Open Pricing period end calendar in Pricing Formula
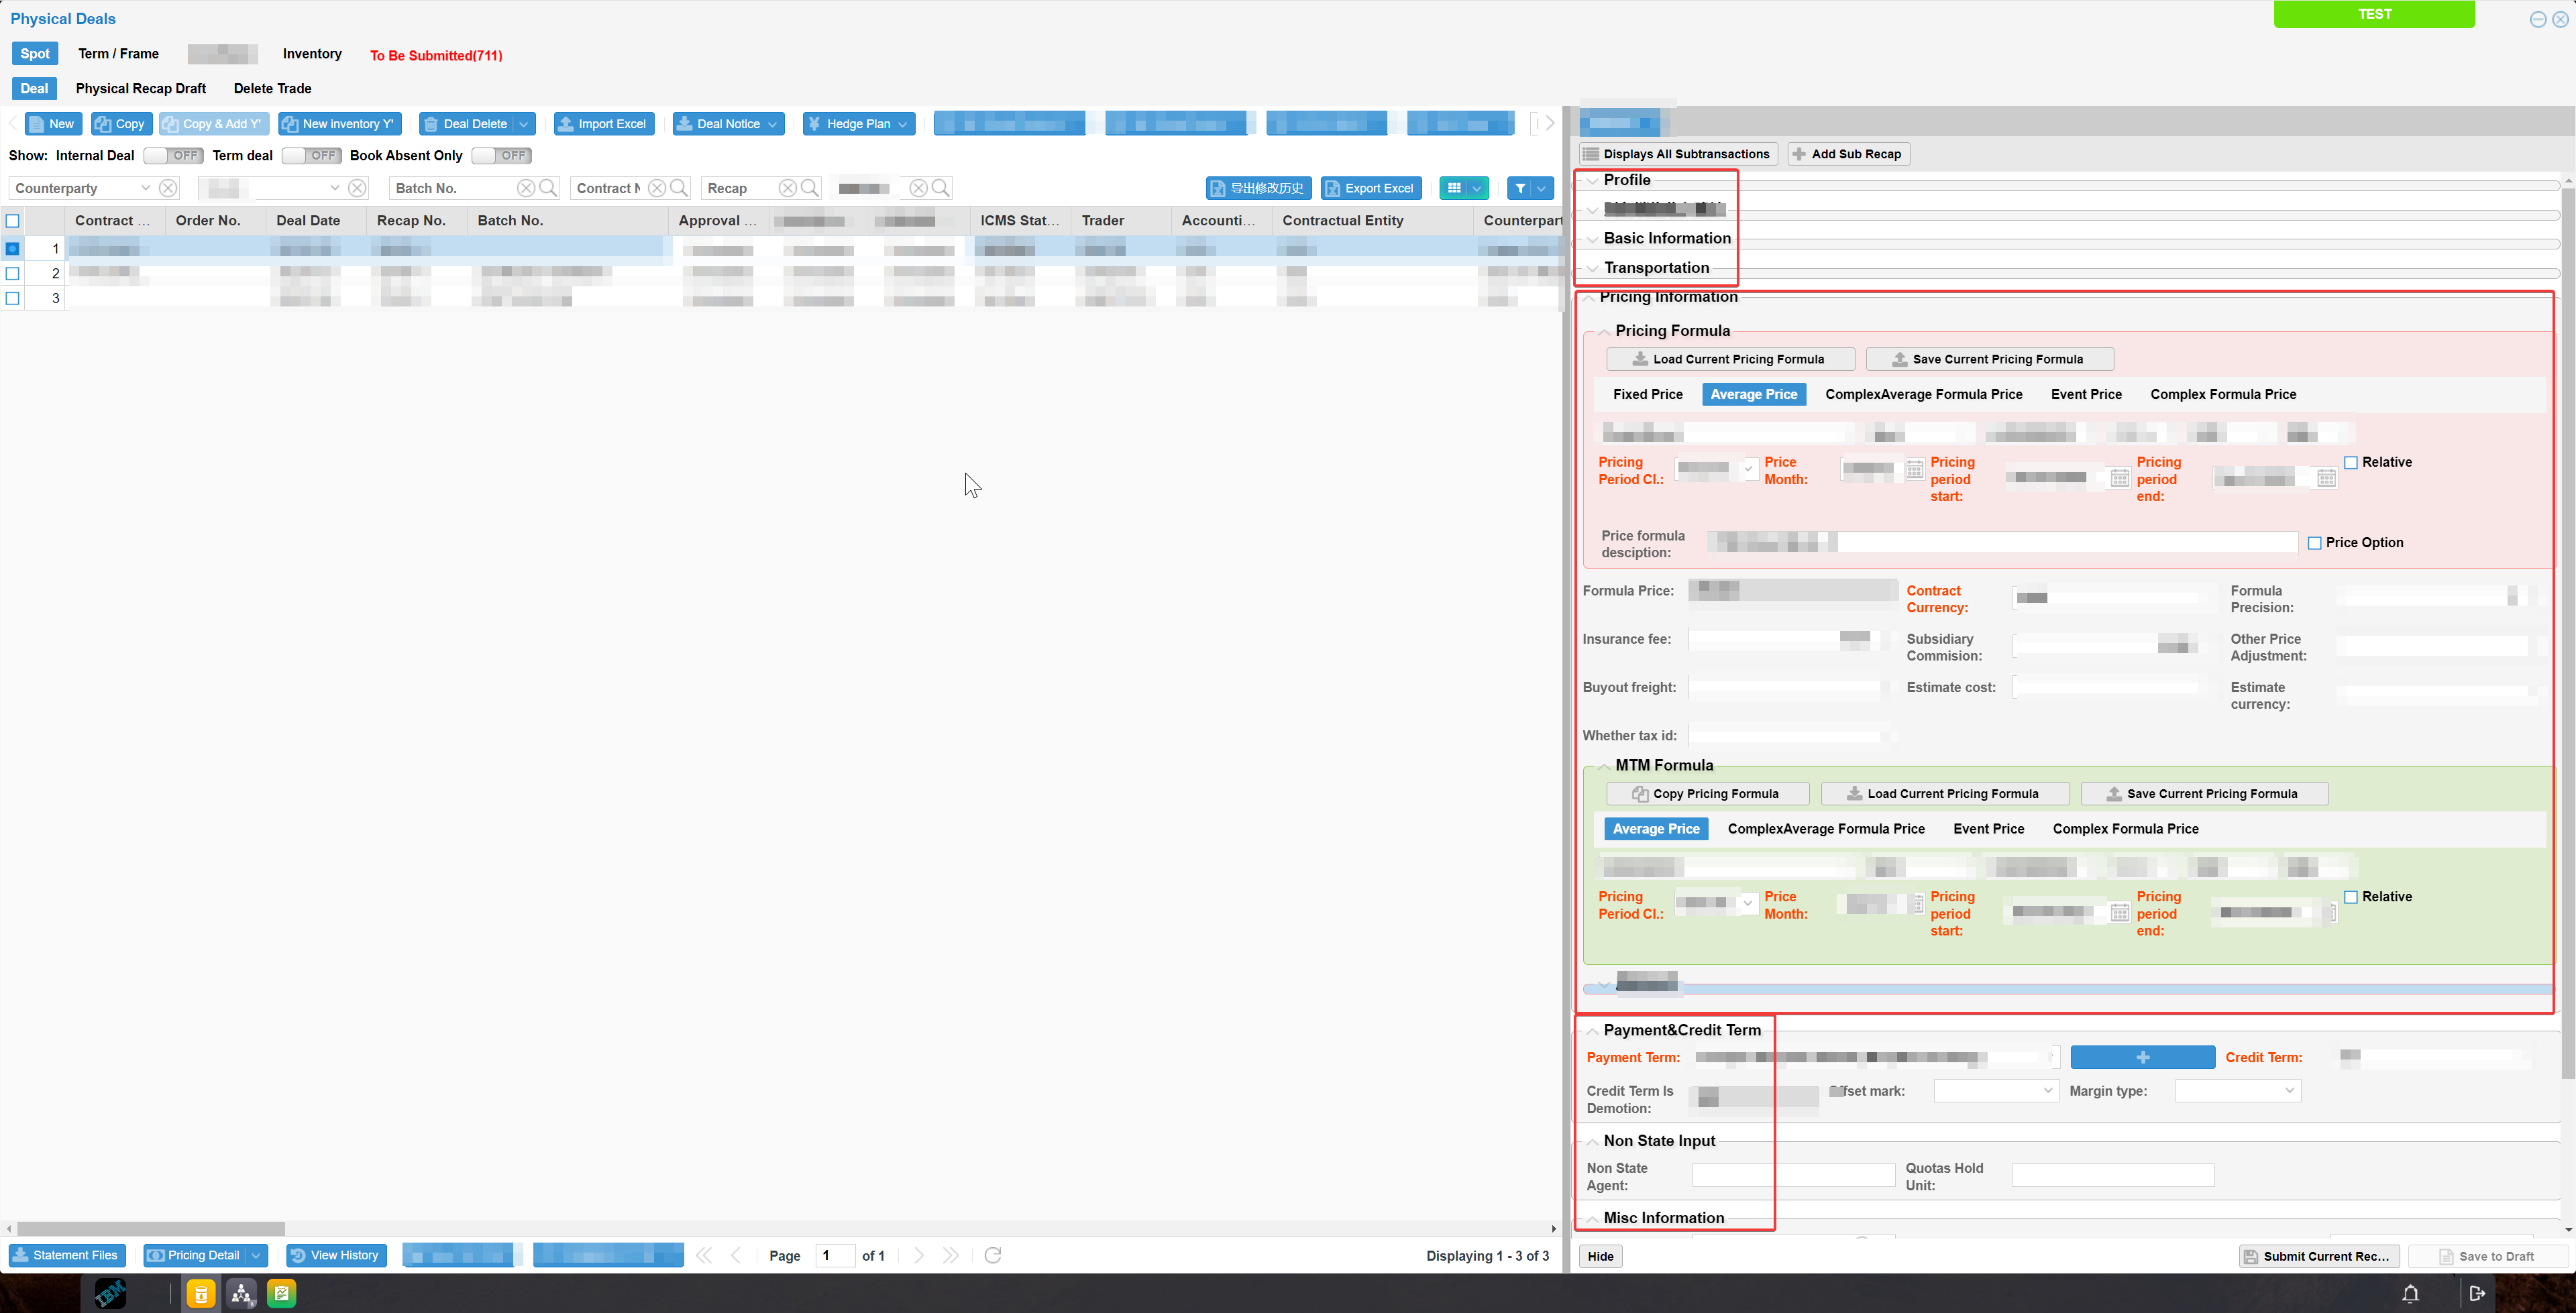The height and width of the screenshot is (1313, 2576). point(2326,479)
